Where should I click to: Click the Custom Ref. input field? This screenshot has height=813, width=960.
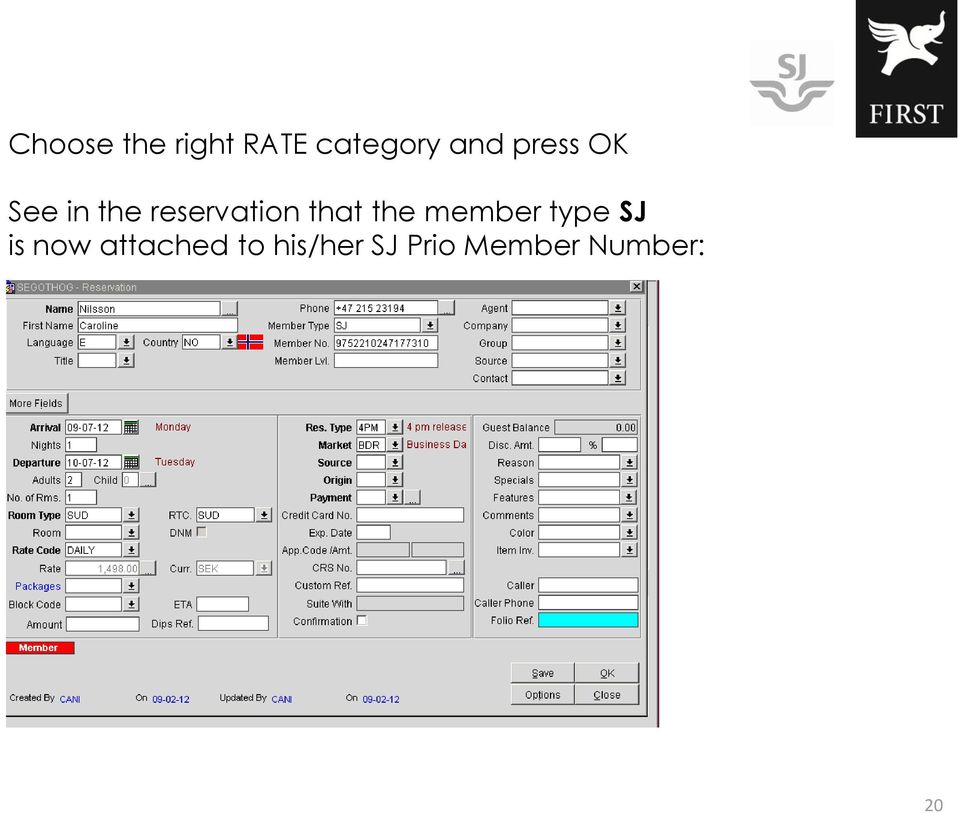[410, 585]
